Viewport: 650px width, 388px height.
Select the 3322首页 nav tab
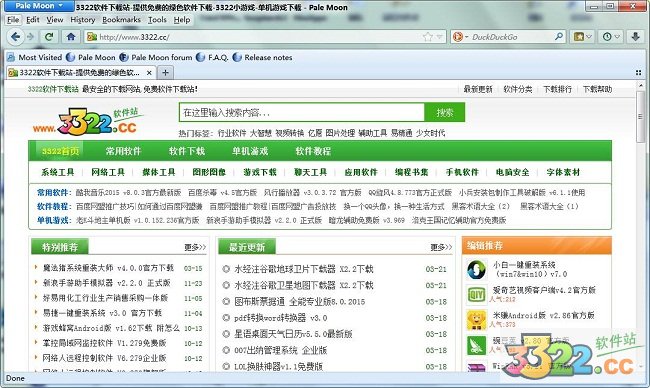60,151
